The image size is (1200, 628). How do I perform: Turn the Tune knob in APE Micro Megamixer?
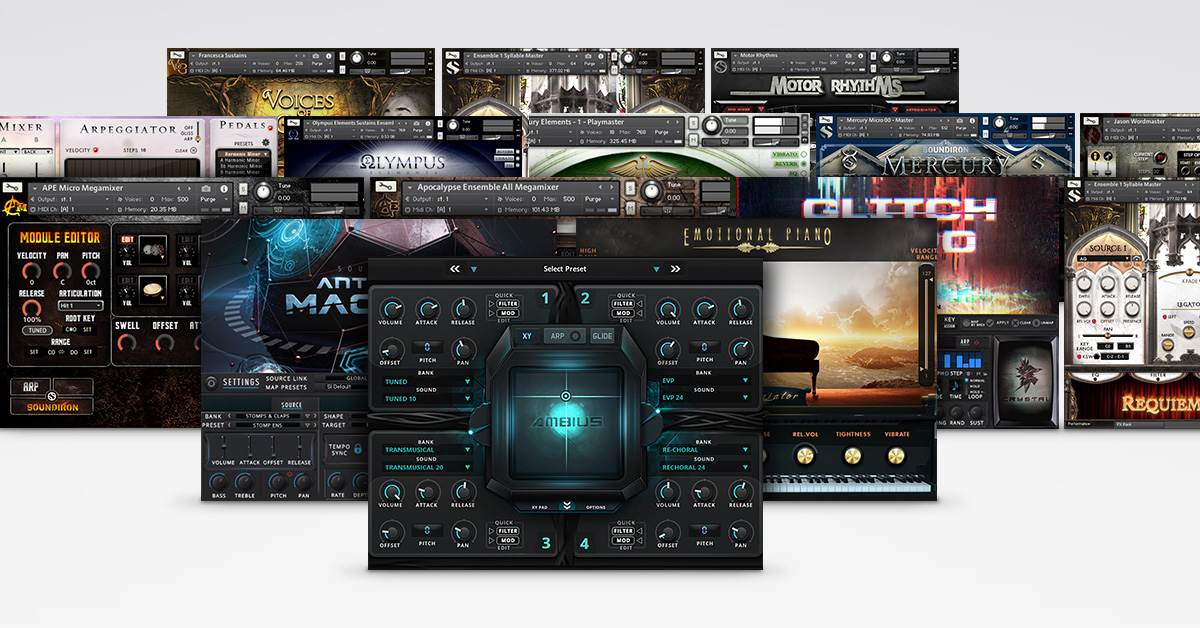262,192
